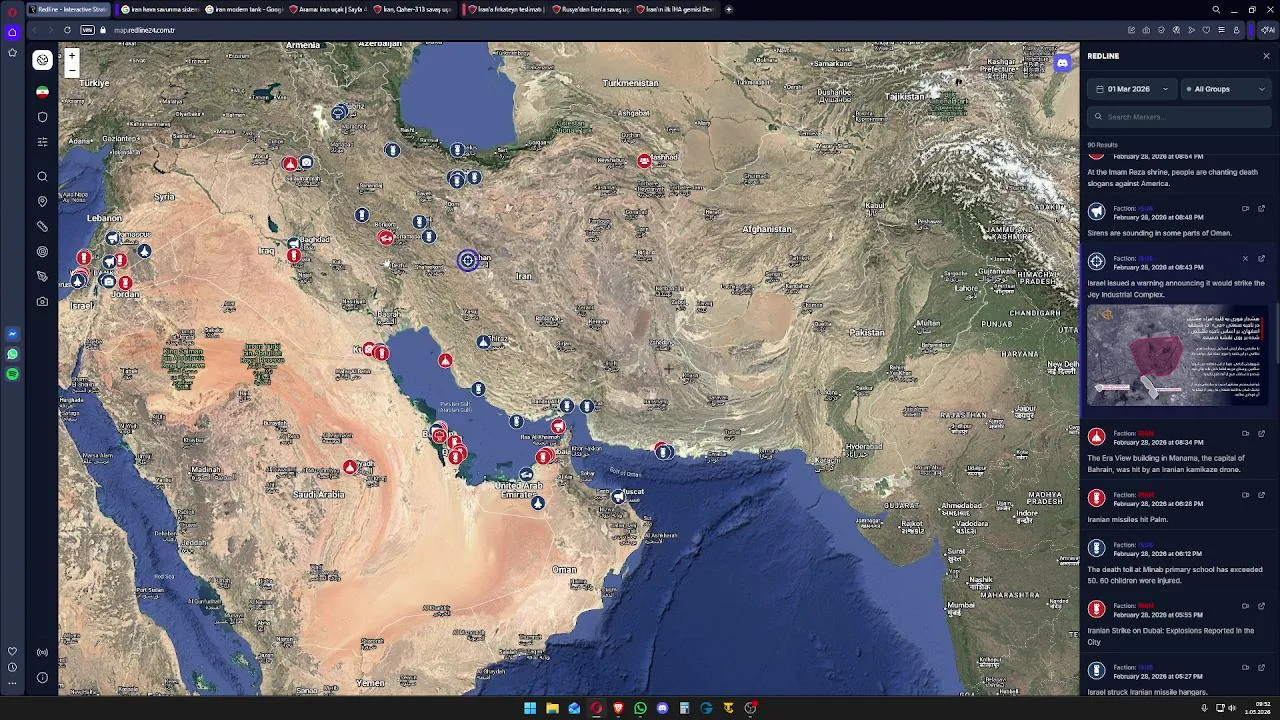Click the home icon in browser sidebar

point(12,32)
